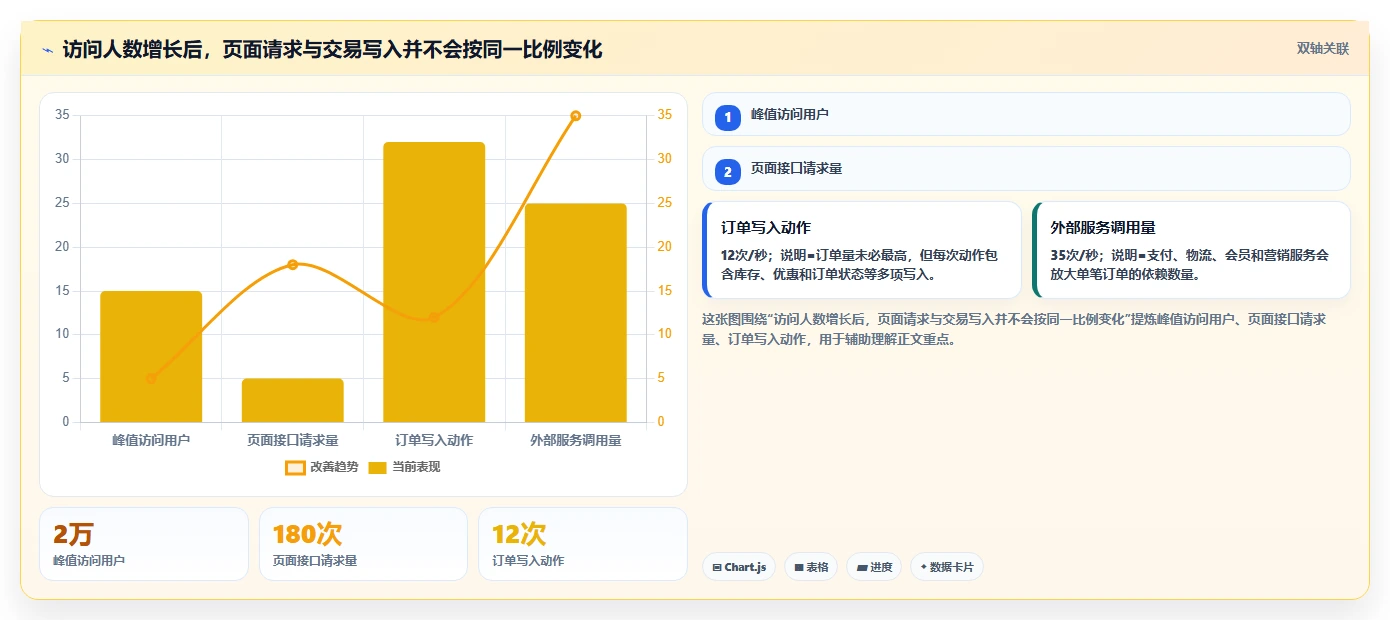The image size is (1390, 620).
Task: Click the 180次 页面接口请求量 stat card
Action: [x=363, y=544]
